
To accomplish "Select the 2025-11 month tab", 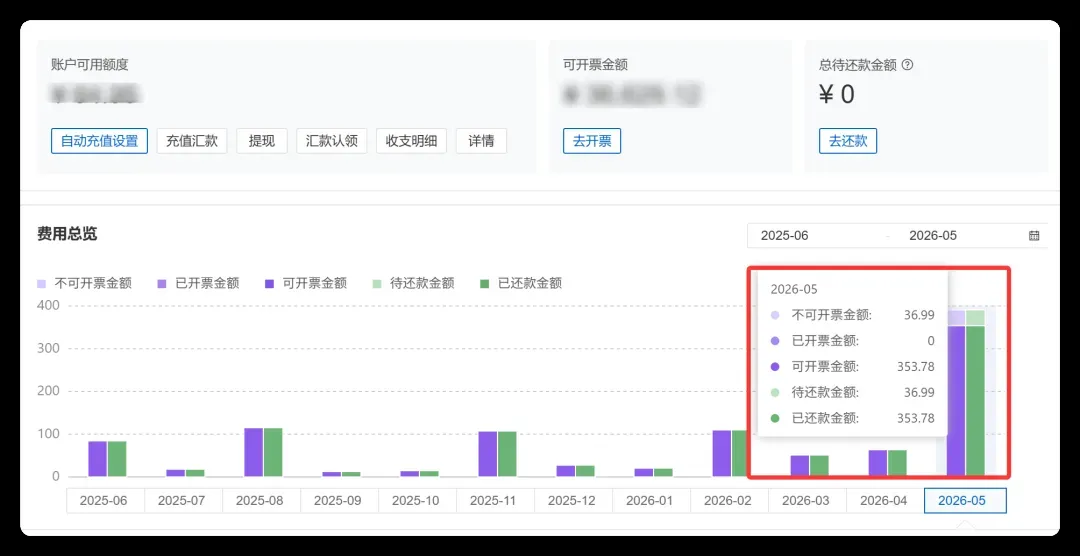I will point(495,501).
